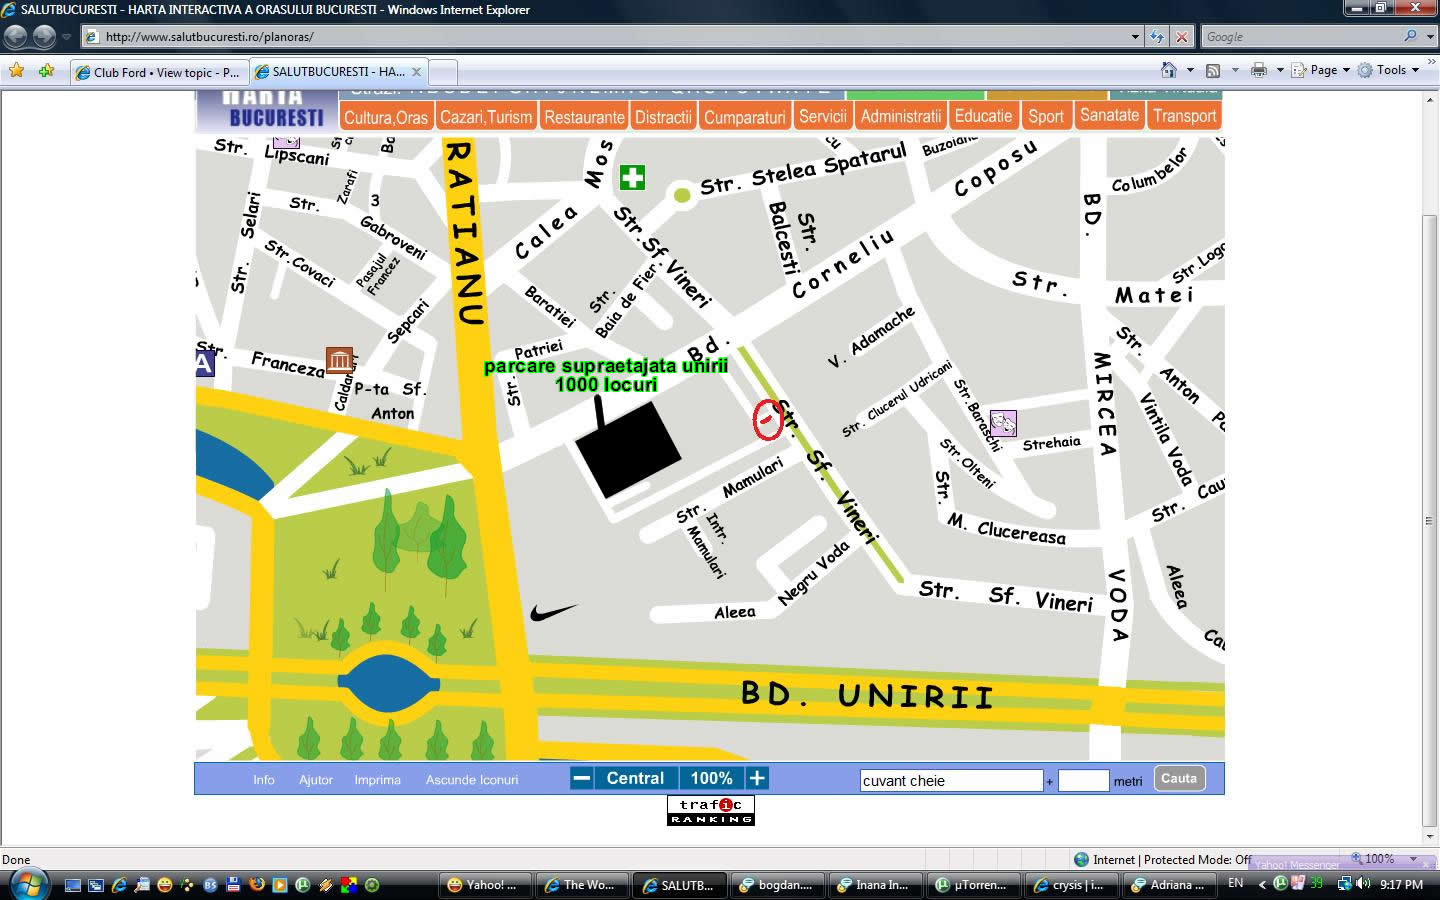This screenshot has width=1440, height=900.
Task: Click the museum icon near Str. Franceza
Action: pos(339,360)
